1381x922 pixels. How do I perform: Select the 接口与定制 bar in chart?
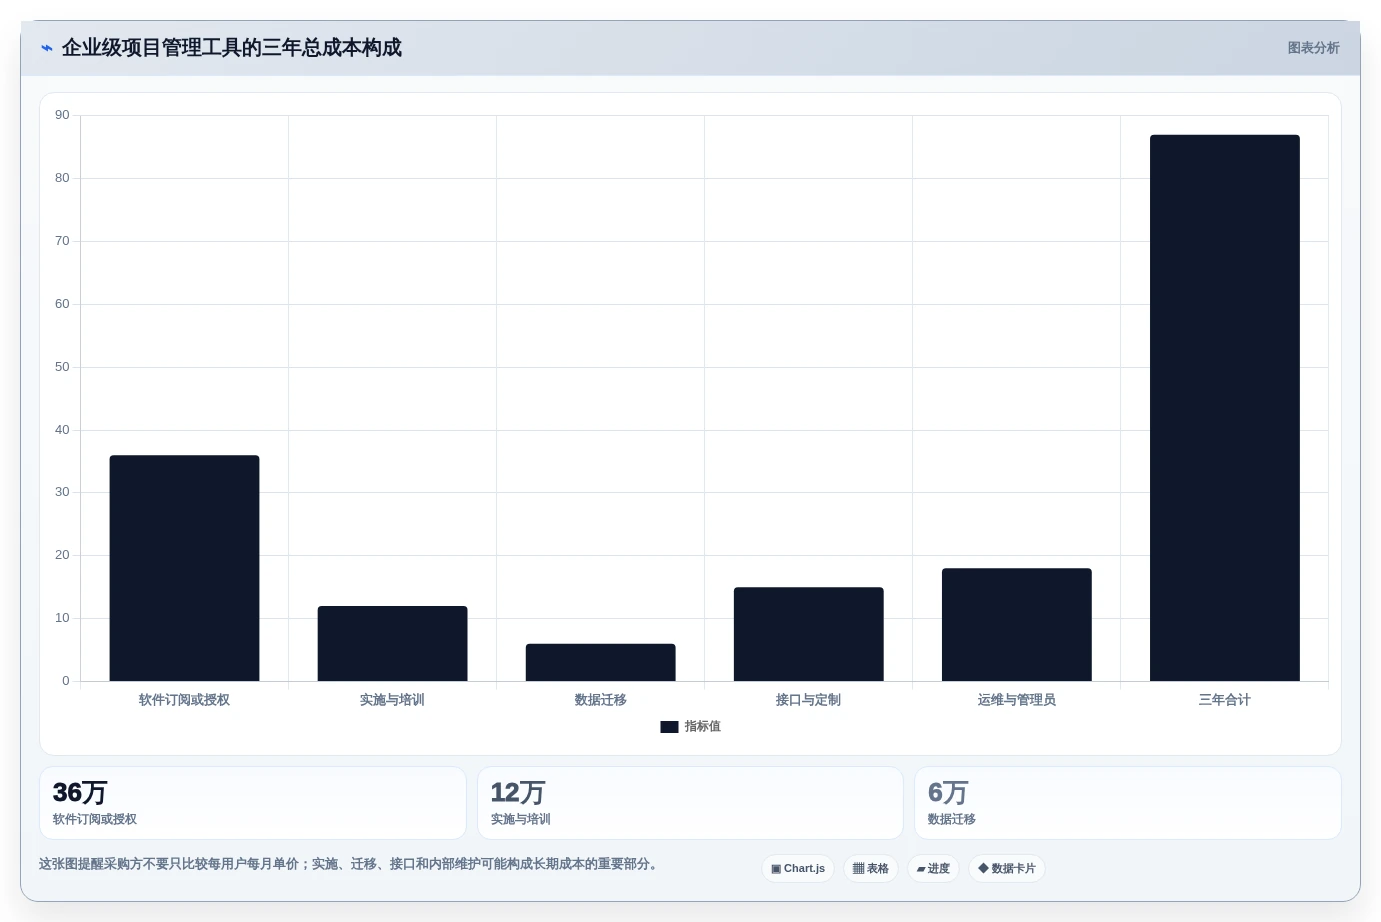pyautogui.click(x=808, y=634)
